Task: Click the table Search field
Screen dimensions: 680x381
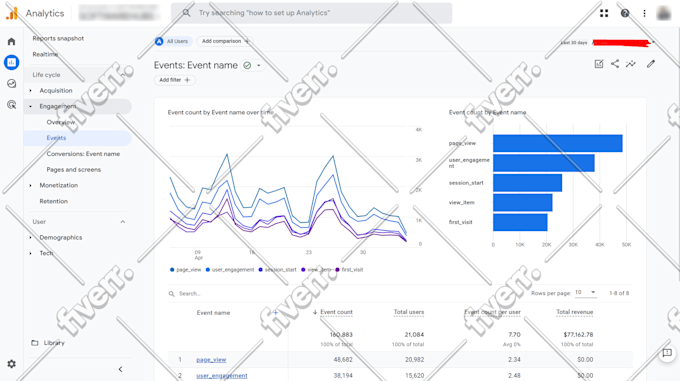Action: [x=190, y=294]
